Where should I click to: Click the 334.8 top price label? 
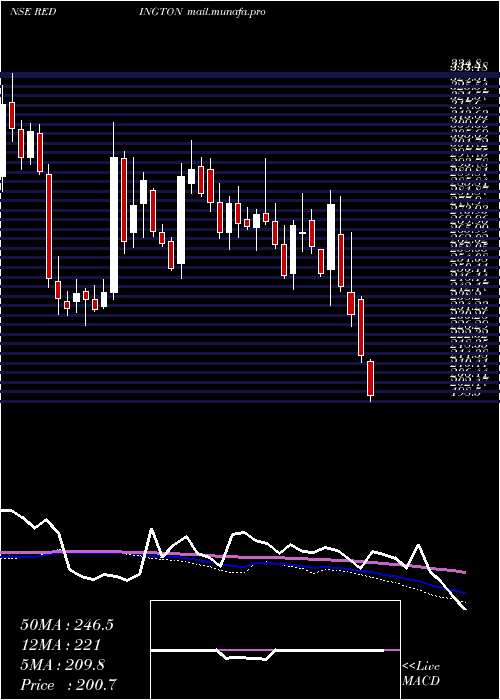(x=468, y=65)
